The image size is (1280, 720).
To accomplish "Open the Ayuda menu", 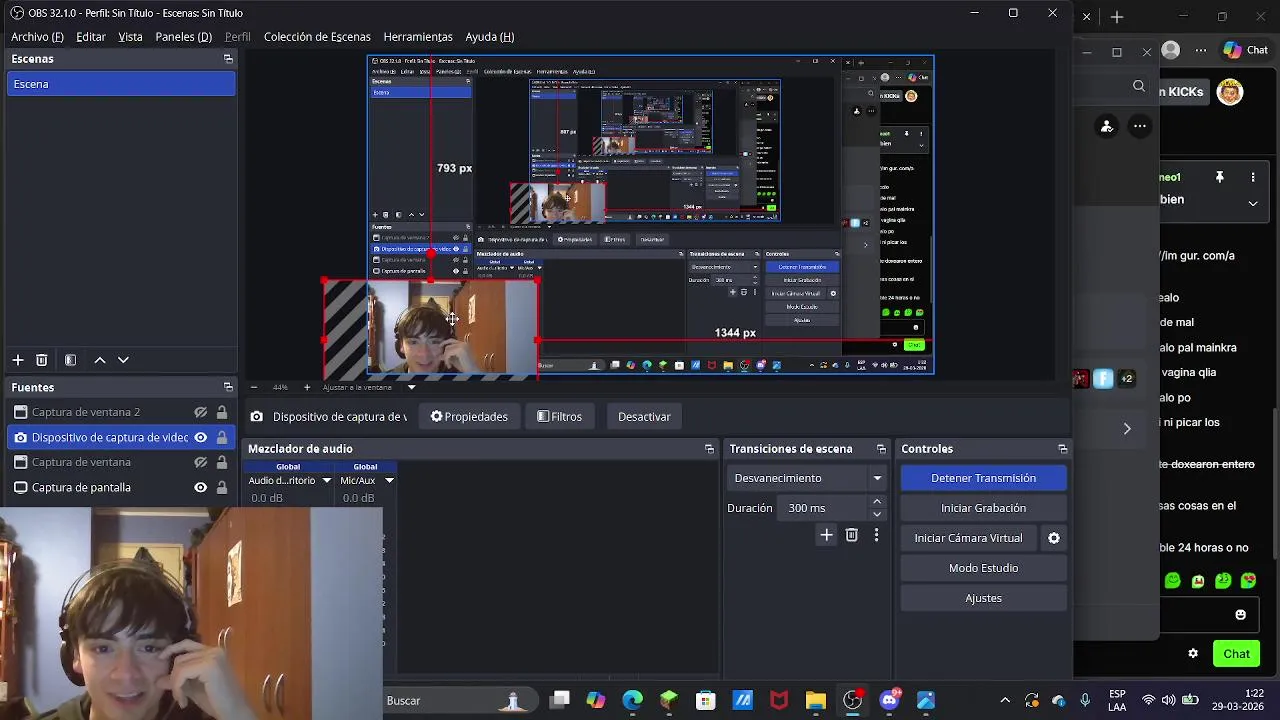I will tap(490, 37).
